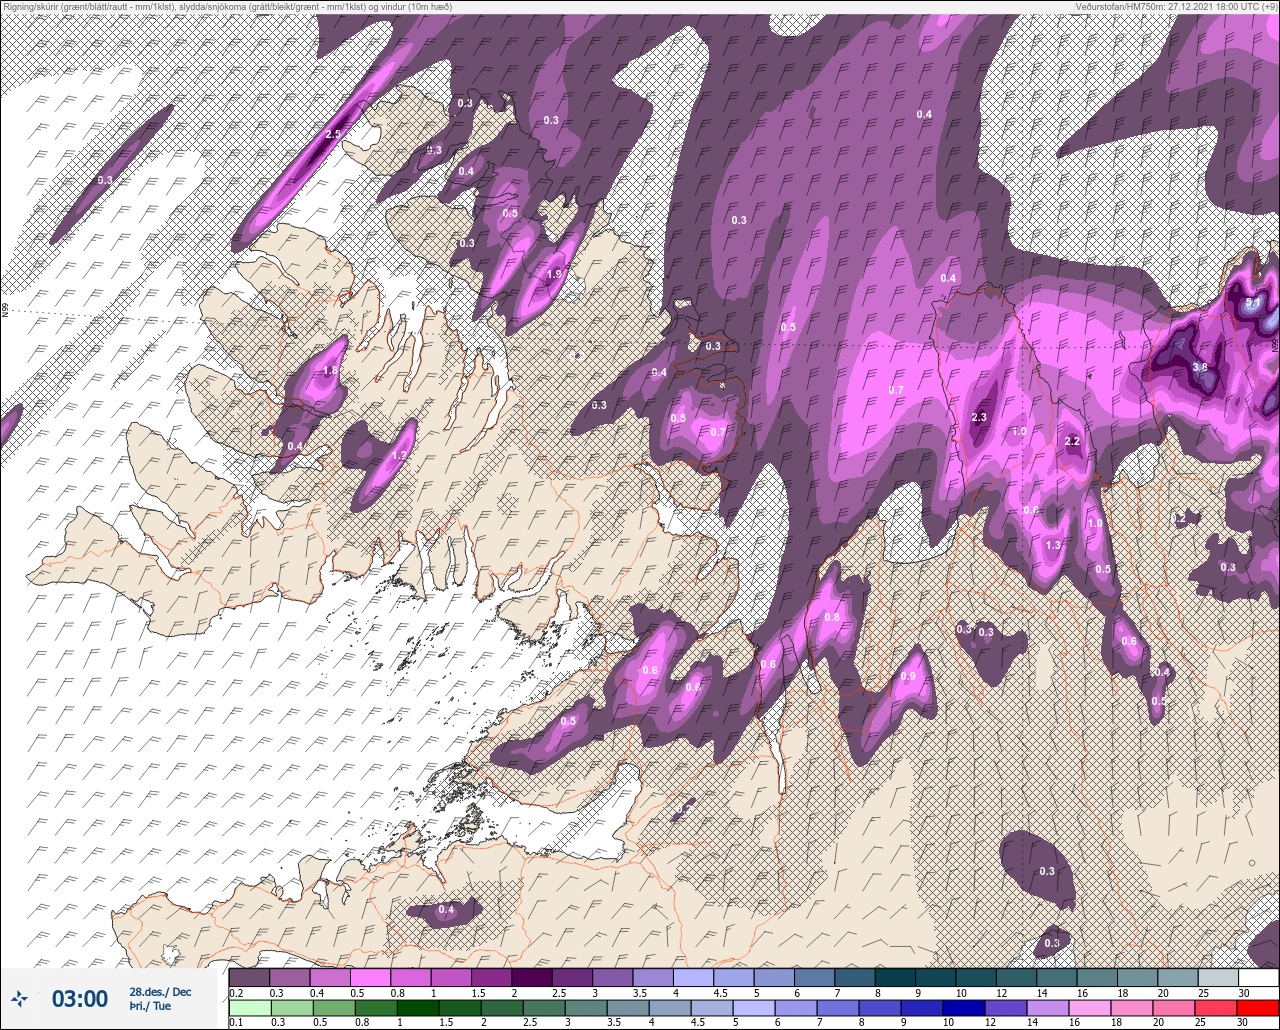
Task: Pick the upper legend lavender swatch starting at 4
Action: coord(693,977)
